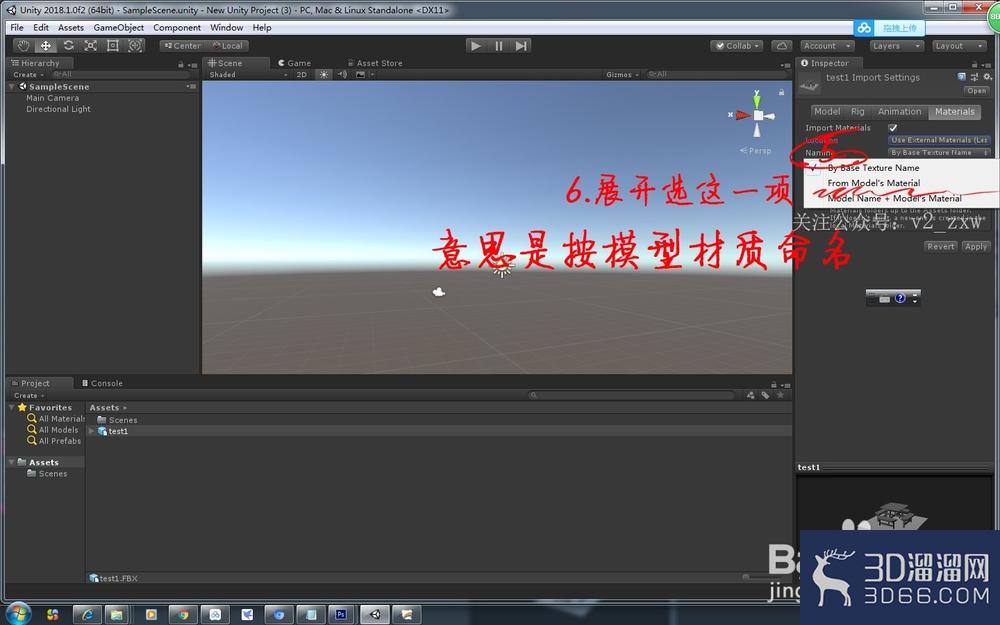1000x625 pixels.
Task: Click the Project search field
Action: point(631,395)
